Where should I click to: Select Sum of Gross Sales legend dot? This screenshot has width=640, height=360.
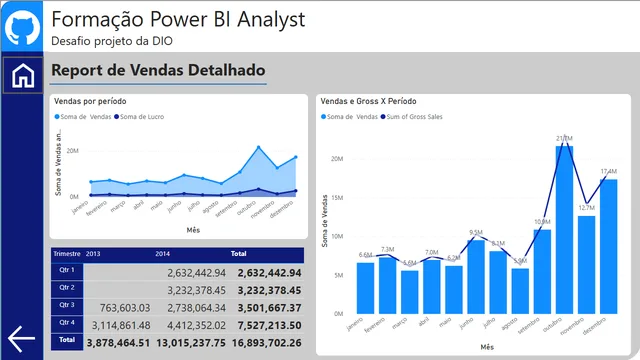tap(383, 117)
